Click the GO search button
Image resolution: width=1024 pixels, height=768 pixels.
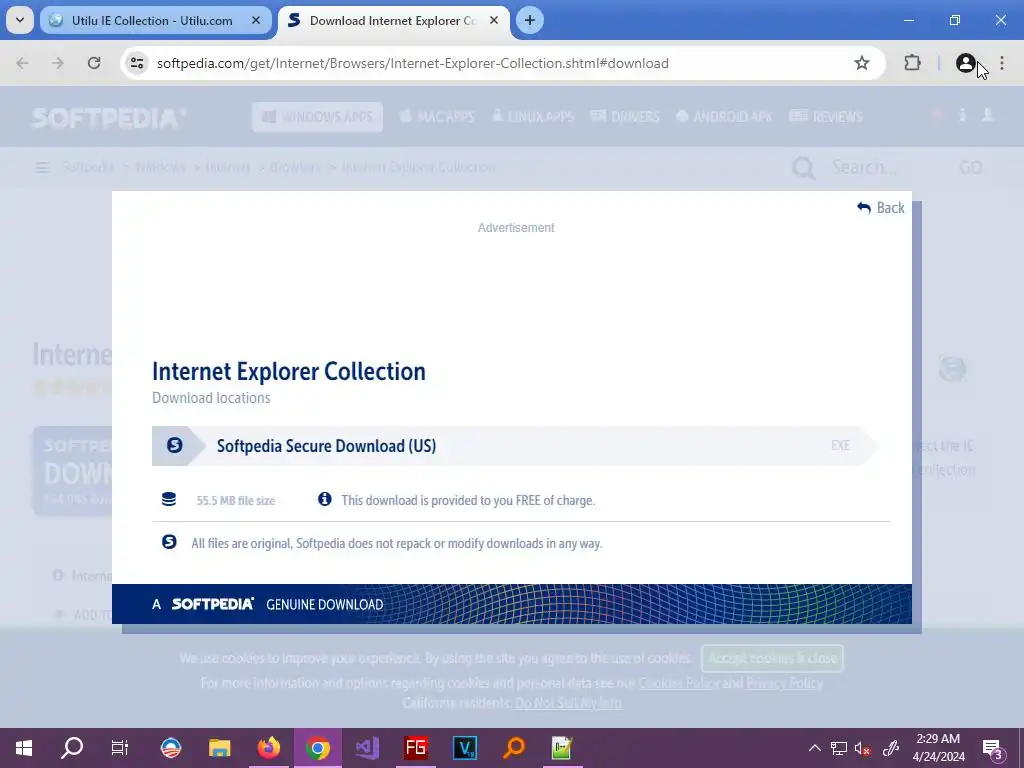pyautogui.click(x=970, y=168)
